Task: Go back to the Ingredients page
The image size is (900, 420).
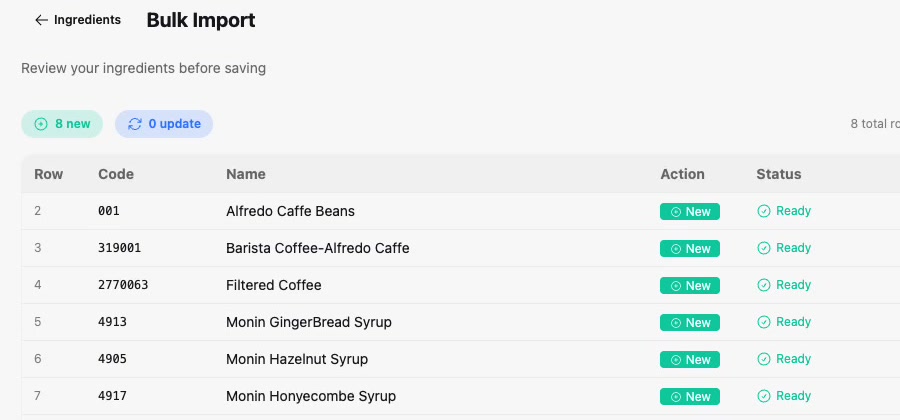Action: coord(77,20)
